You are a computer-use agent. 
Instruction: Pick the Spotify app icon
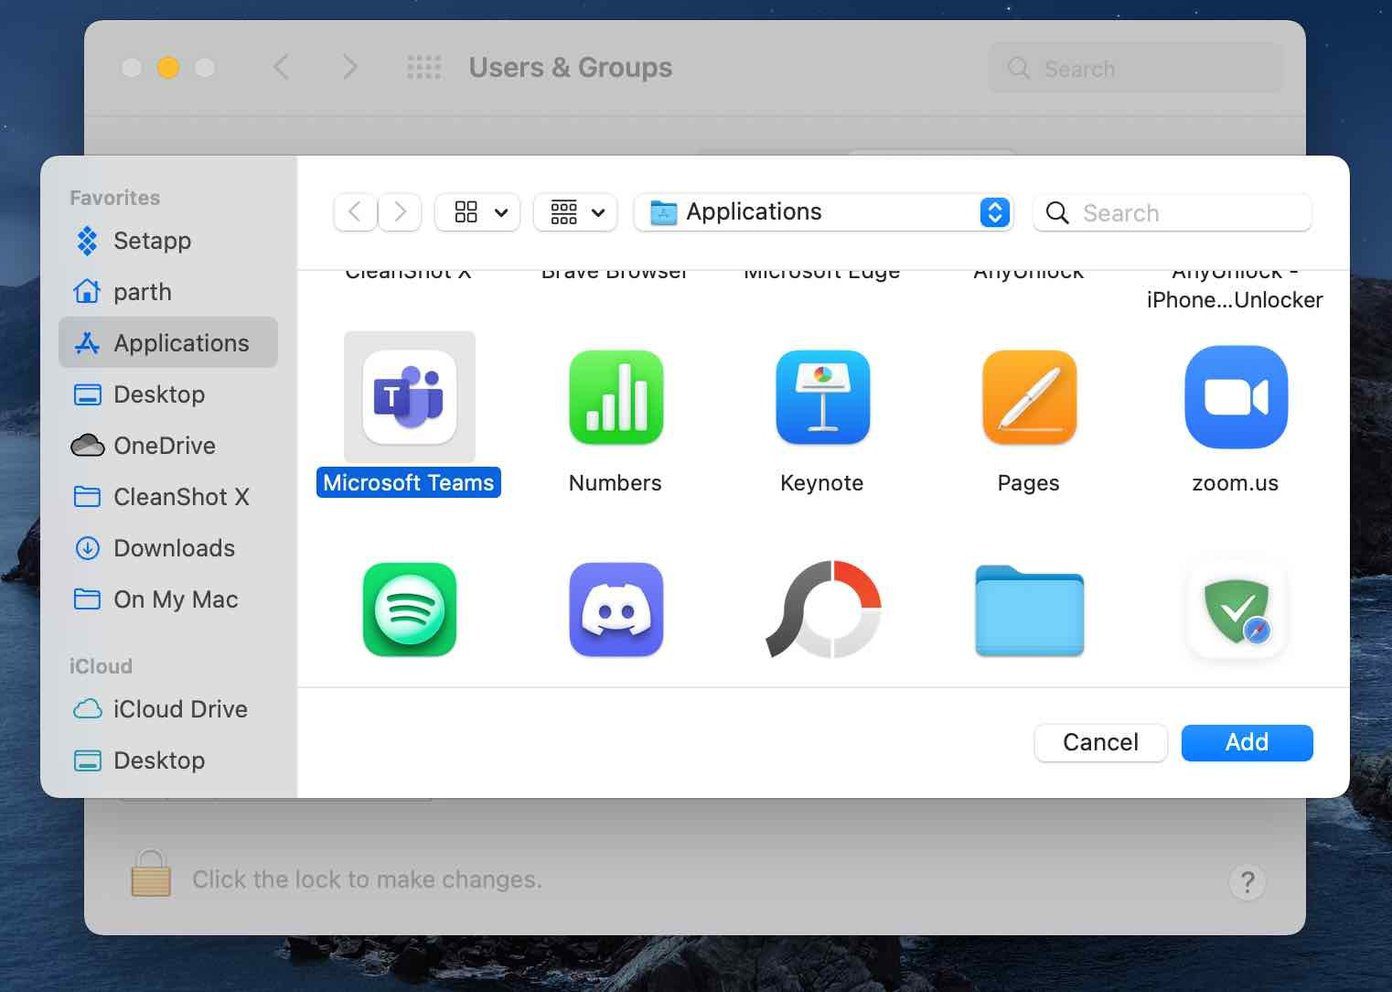coord(409,609)
